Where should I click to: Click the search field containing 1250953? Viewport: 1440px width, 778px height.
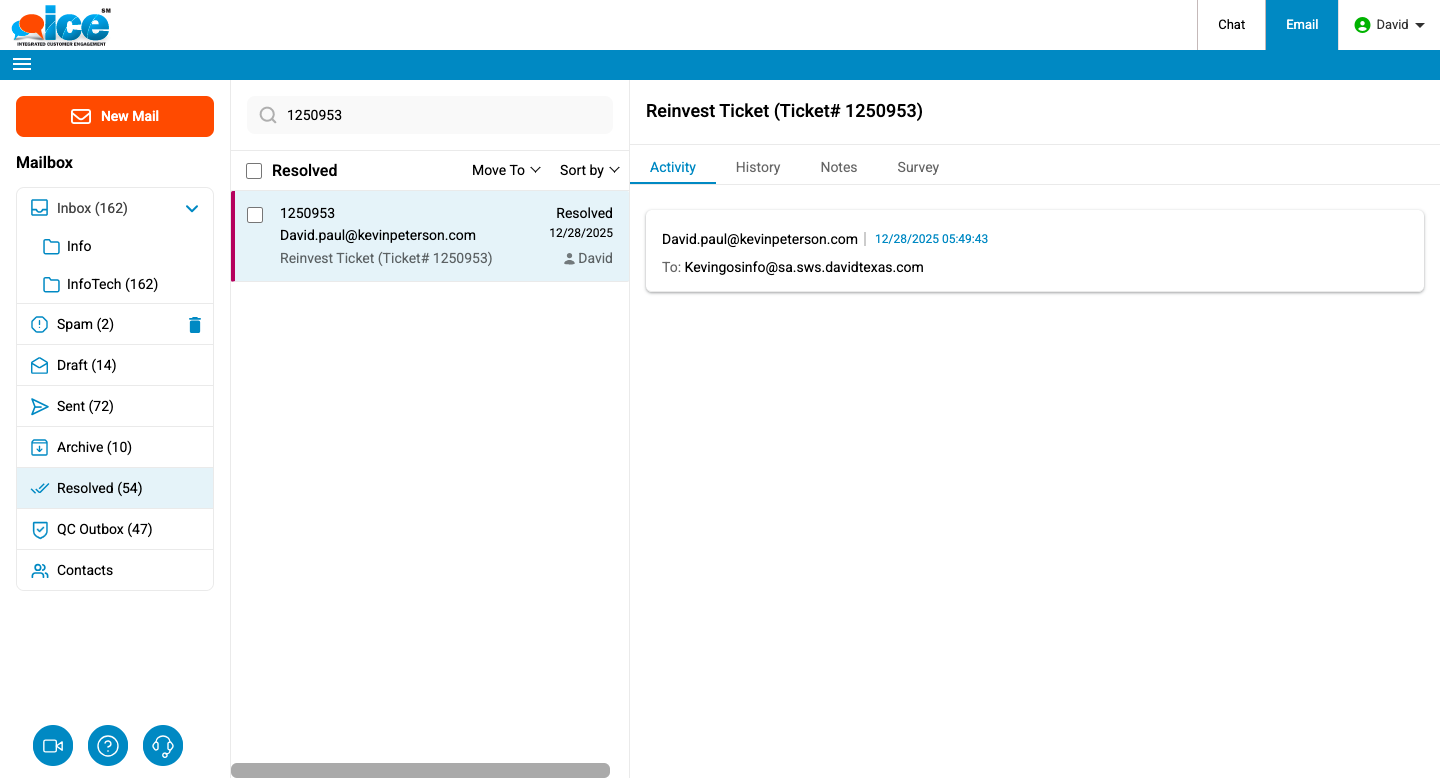click(440, 115)
